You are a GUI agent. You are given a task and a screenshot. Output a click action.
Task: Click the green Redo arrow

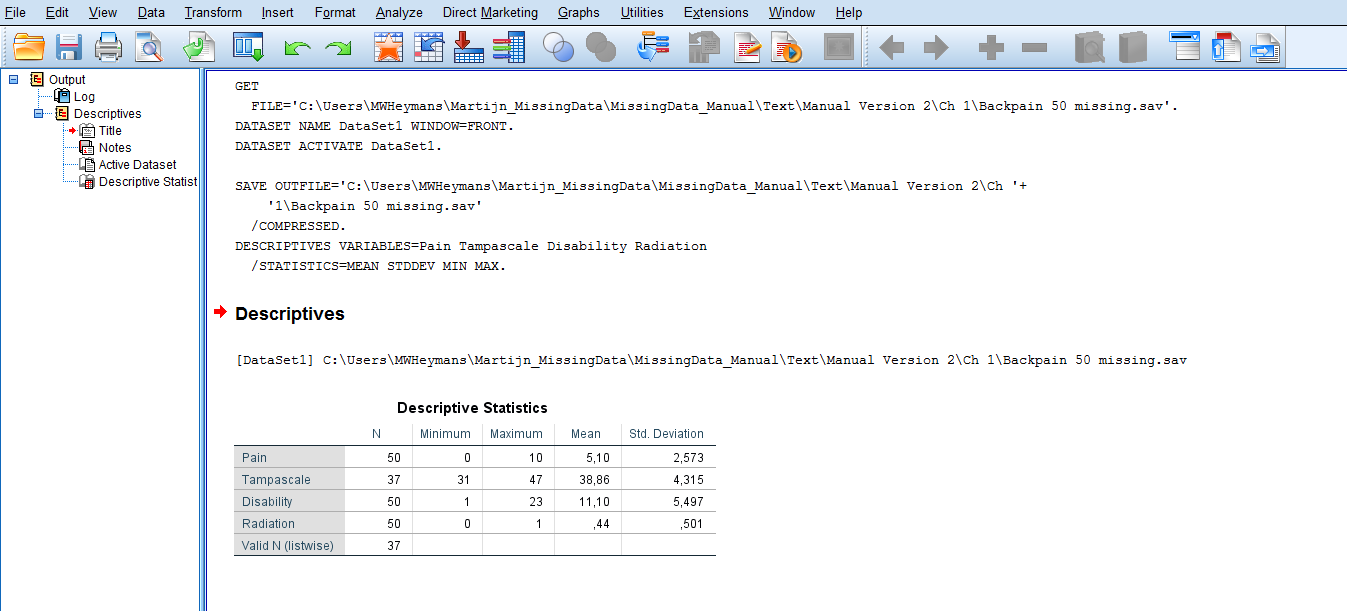point(338,48)
